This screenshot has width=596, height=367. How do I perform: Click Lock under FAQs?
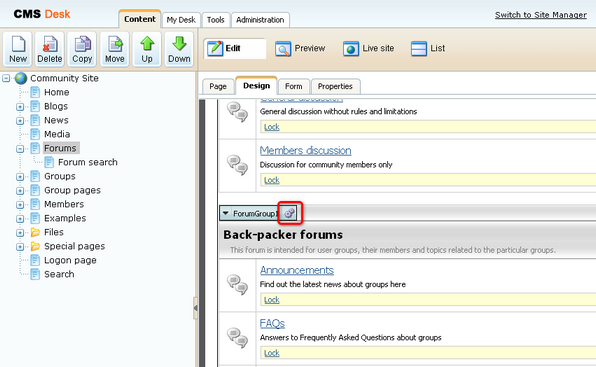coord(272,353)
